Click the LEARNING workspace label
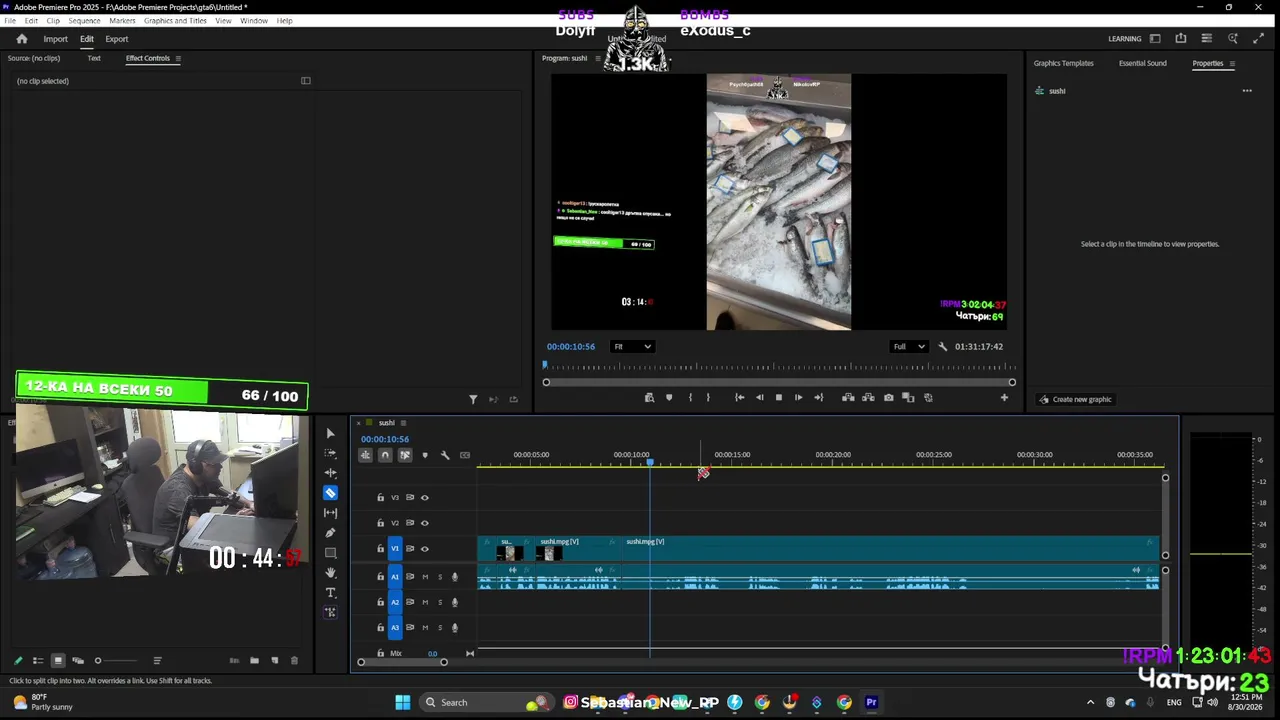This screenshot has width=1280, height=720. pos(1125,39)
